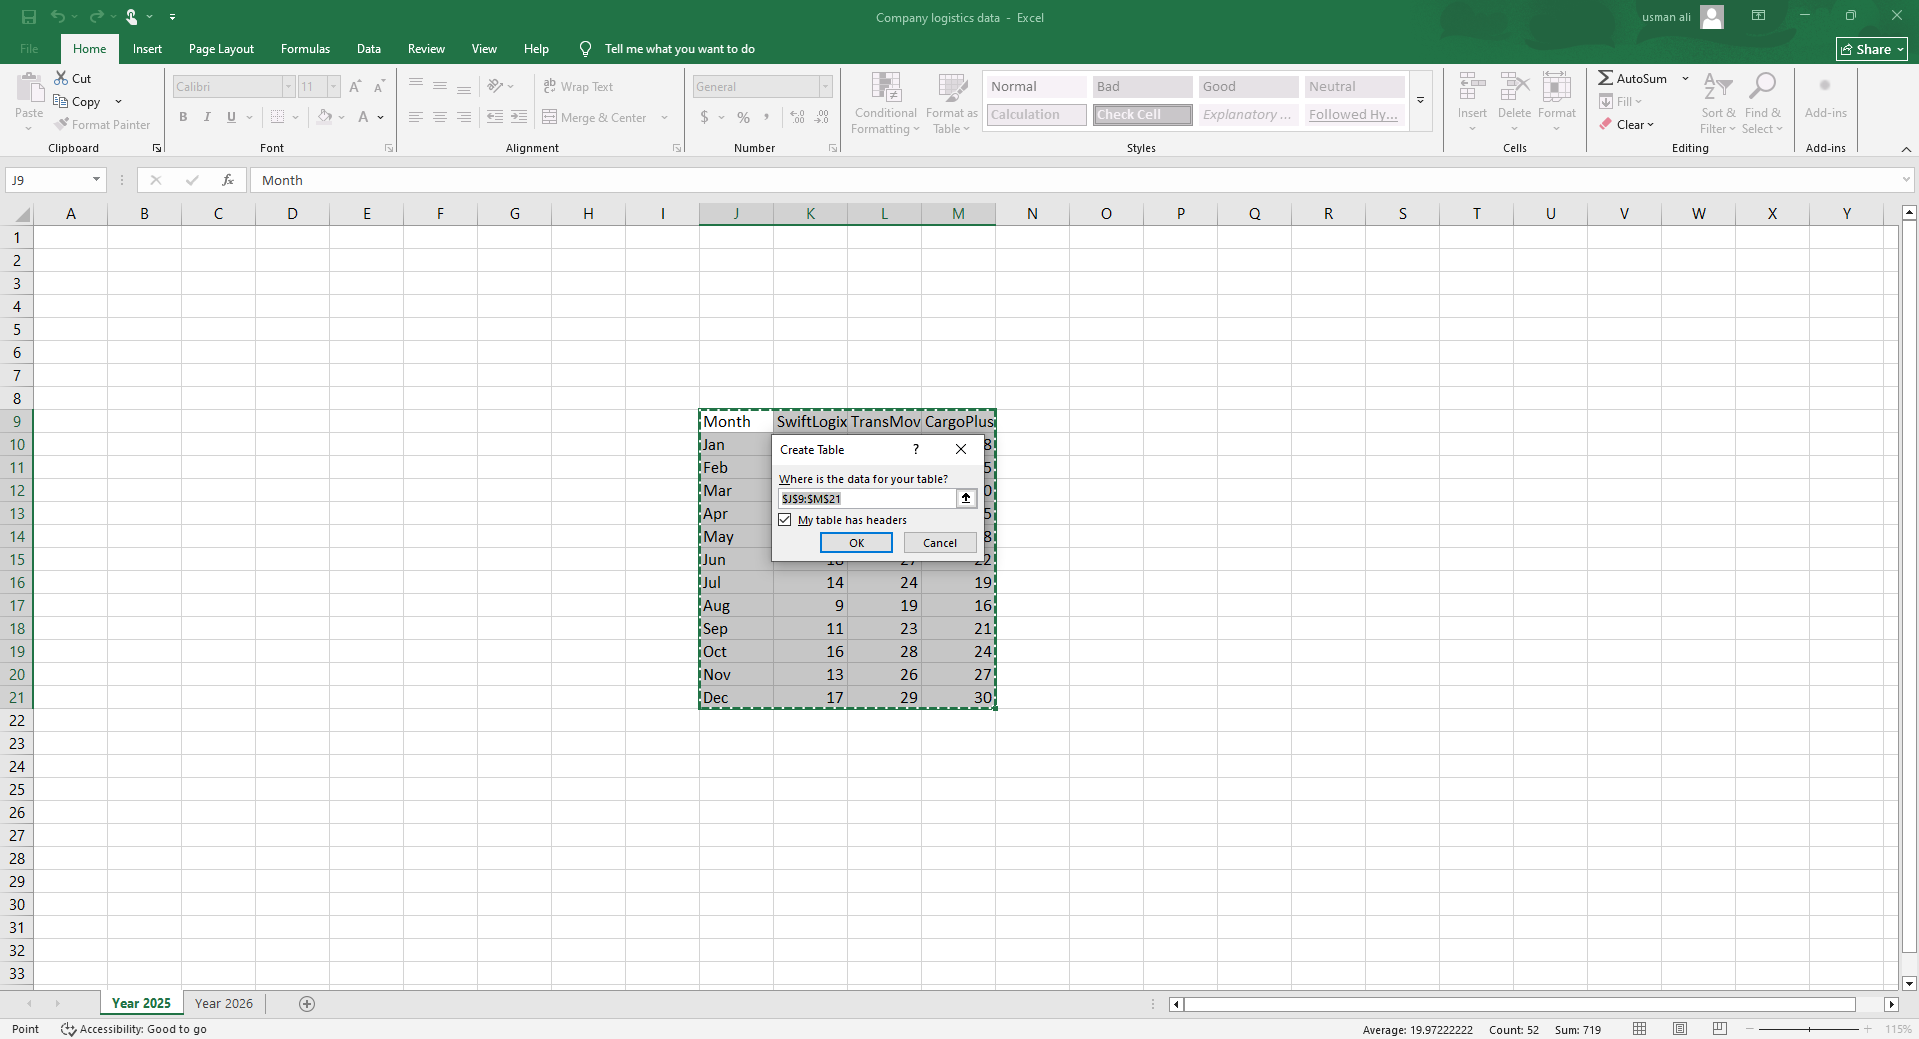1919x1039 pixels.
Task: Switch to the Insert tab
Action: click(147, 49)
